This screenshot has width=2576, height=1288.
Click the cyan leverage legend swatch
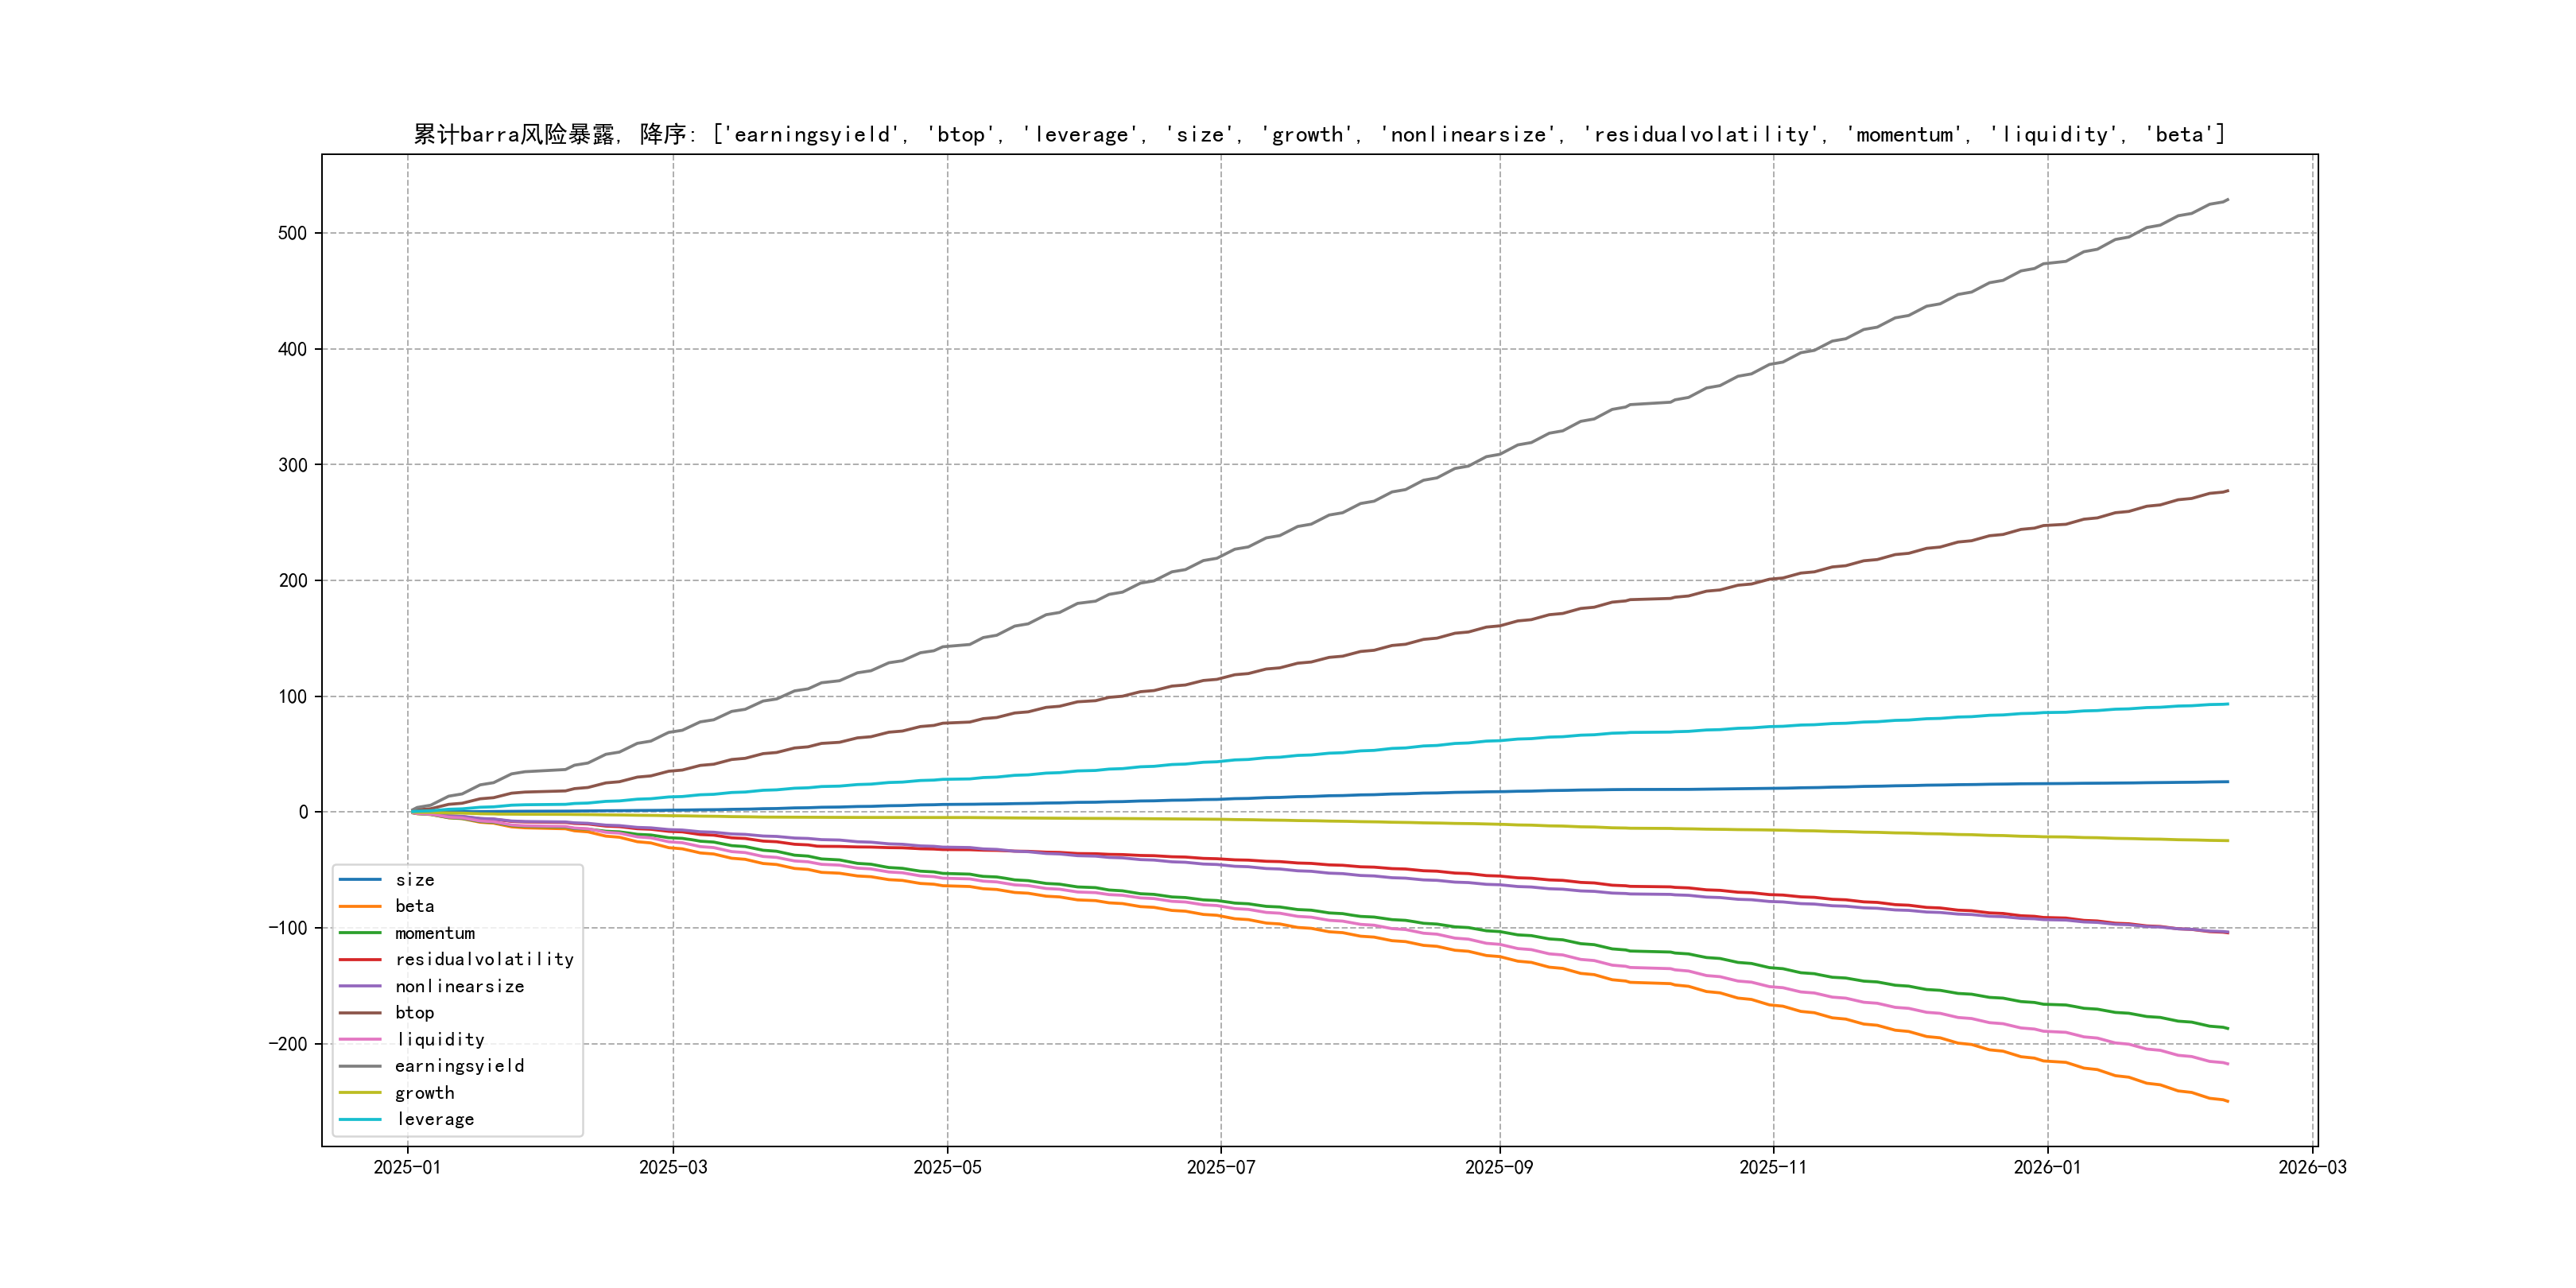coord(360,1119)
